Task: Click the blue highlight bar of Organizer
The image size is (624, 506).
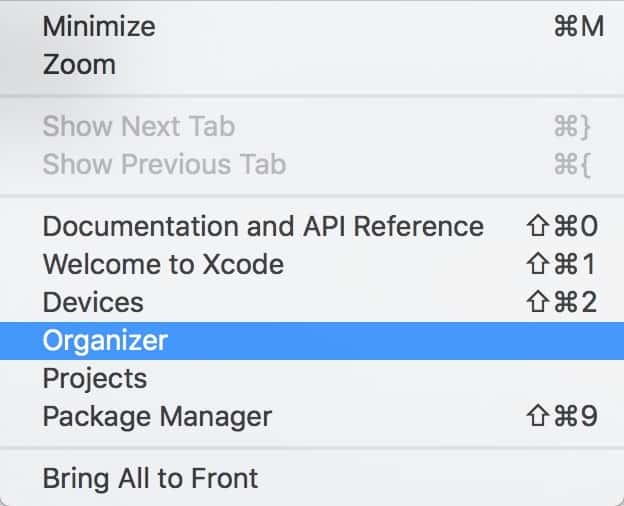Action: click(312, 341)
